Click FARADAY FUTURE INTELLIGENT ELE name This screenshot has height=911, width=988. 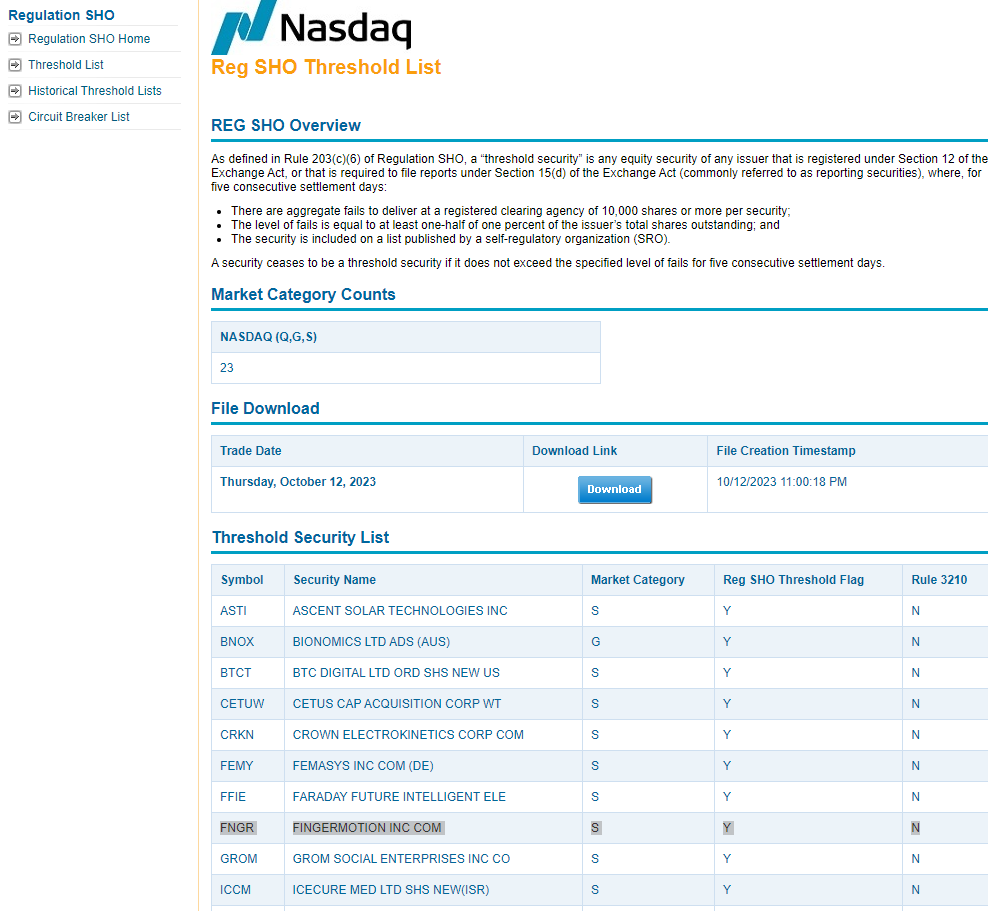(399, 796)
